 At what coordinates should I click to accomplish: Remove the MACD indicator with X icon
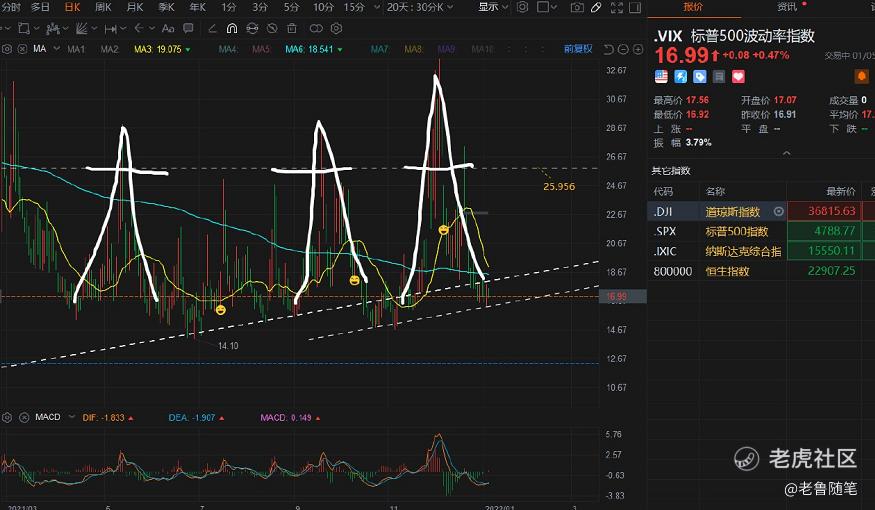(x=24, y=417)
